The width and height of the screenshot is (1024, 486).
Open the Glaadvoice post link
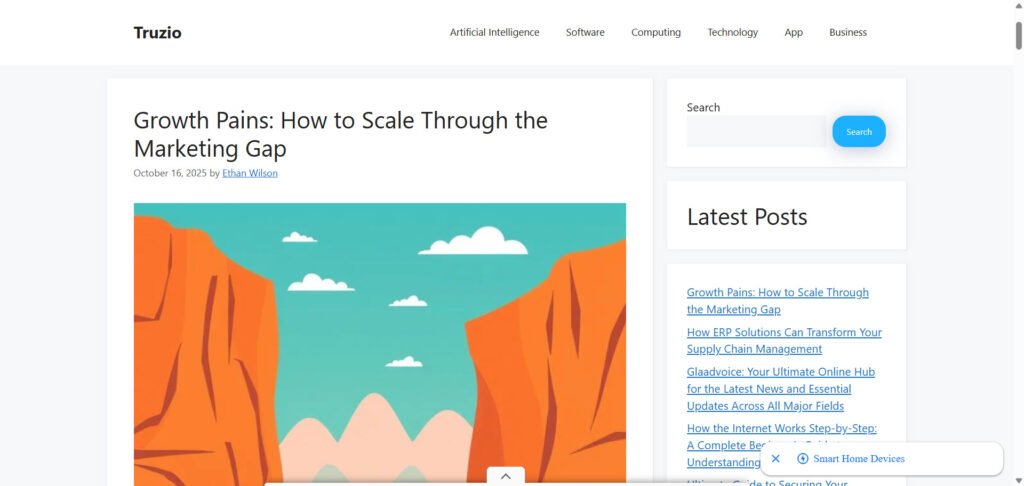pos(780,389)
